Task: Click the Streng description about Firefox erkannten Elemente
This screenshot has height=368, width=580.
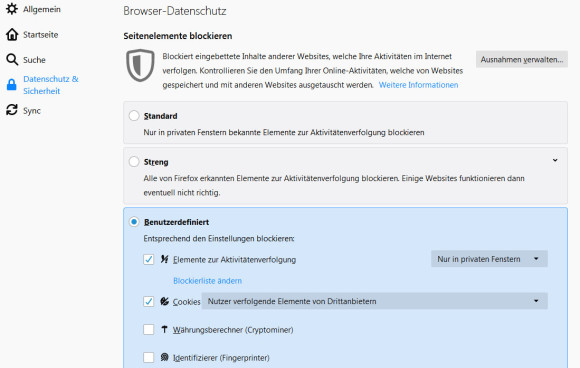Action: coord(334,185)
